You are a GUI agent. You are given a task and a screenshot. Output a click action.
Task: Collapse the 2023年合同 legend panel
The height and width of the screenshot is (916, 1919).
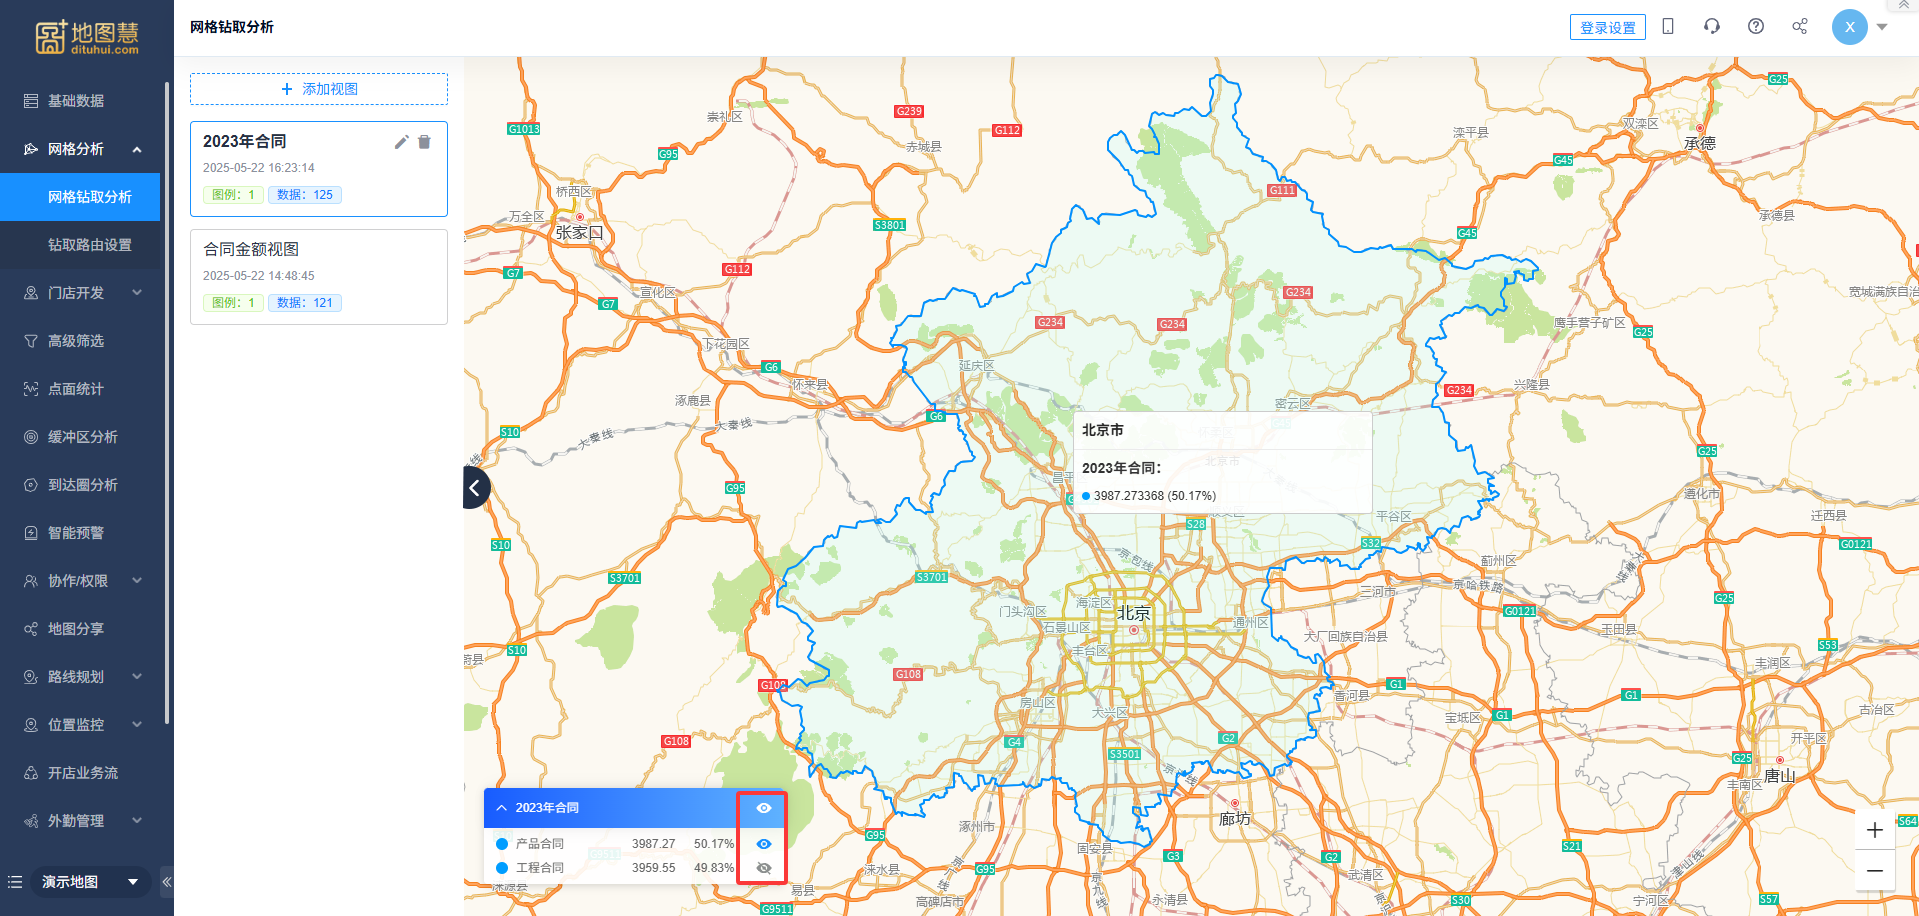tap(502, 808)
